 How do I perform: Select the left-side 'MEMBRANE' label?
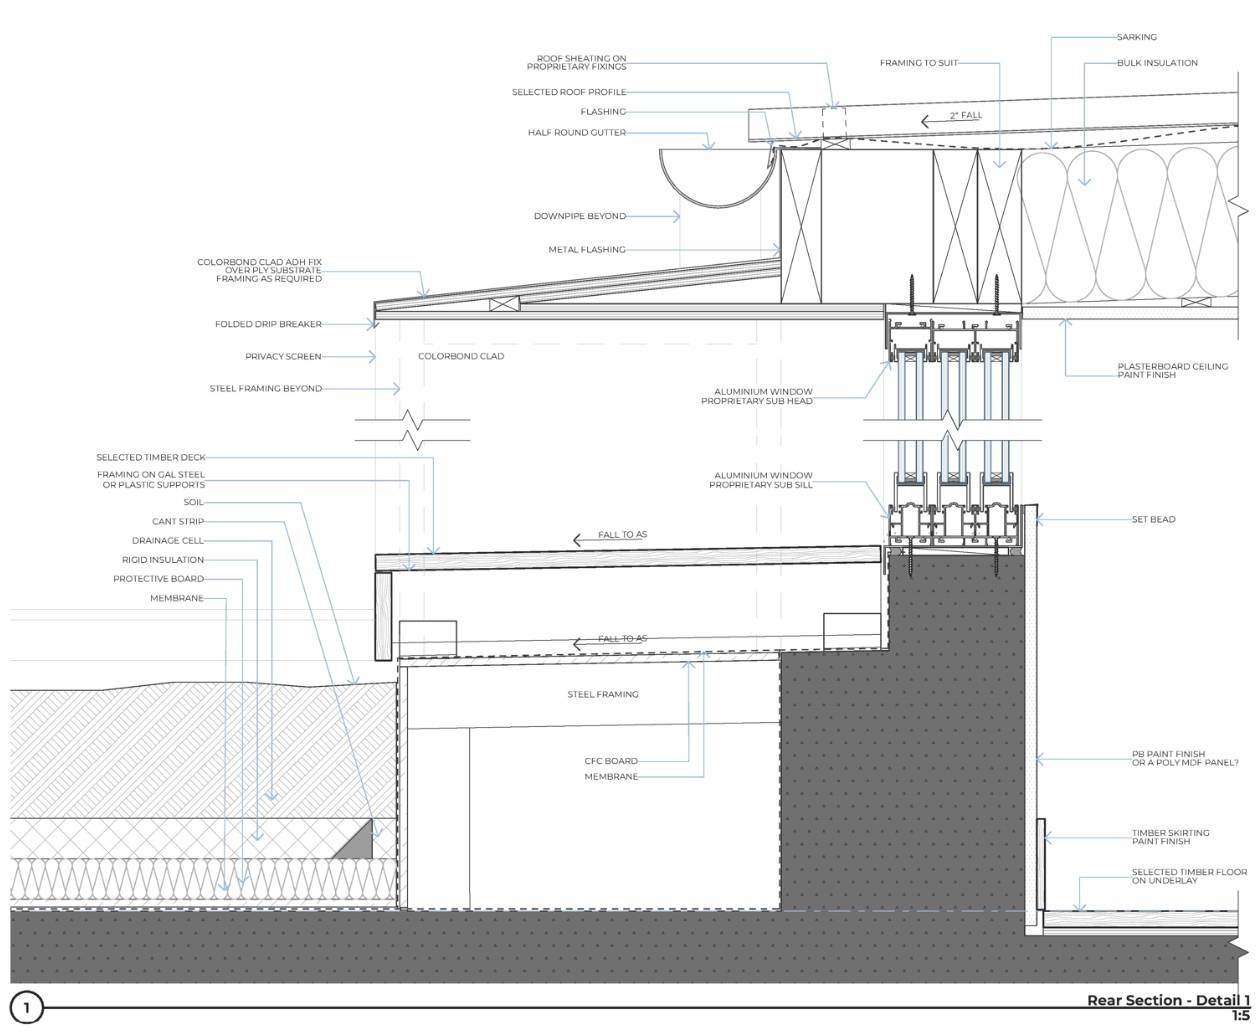(x=177, y=598)
